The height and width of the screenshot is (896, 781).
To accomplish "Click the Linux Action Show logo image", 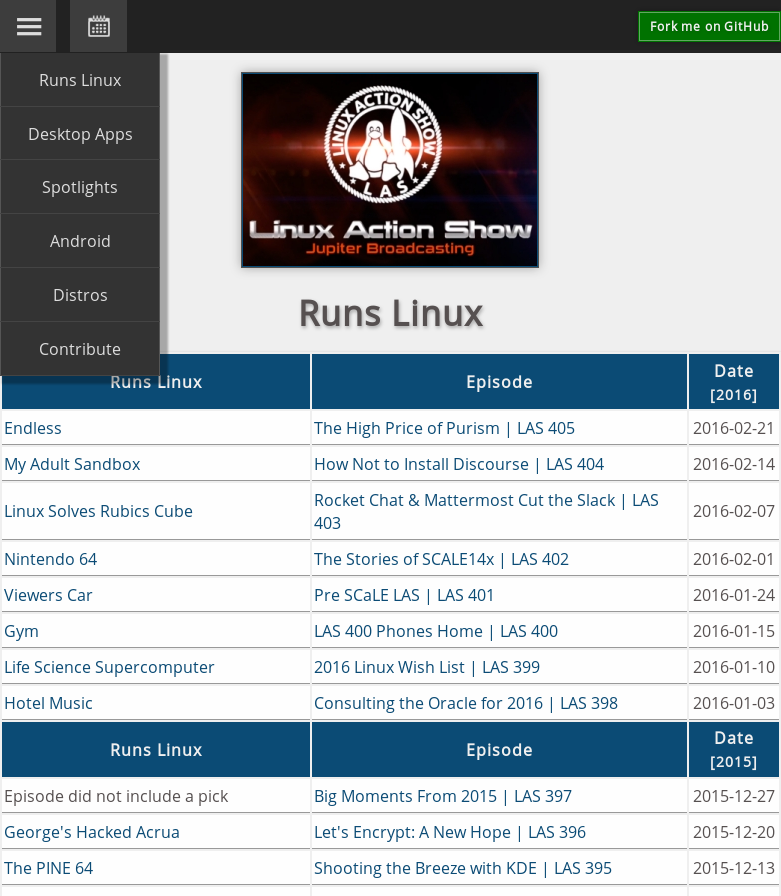I will click(390, 170).
